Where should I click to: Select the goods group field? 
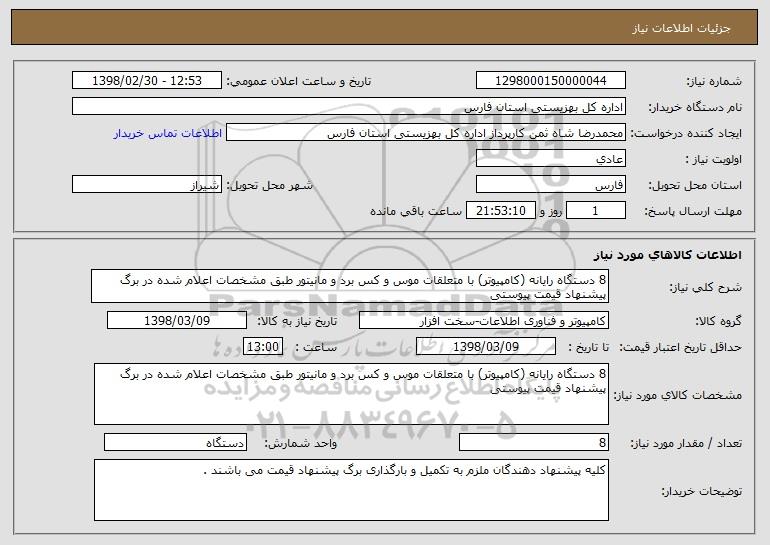pyautogui.click(x=484, y=321)
